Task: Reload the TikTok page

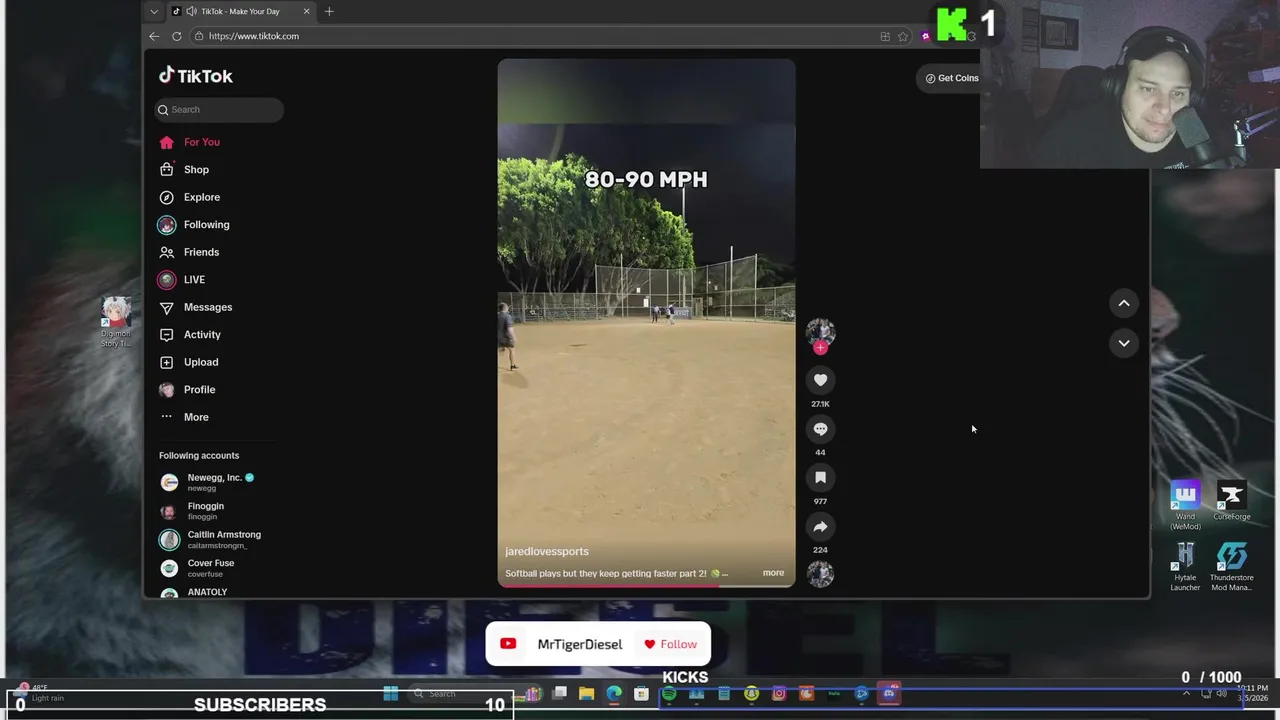Action: click(x=177, y=36)
